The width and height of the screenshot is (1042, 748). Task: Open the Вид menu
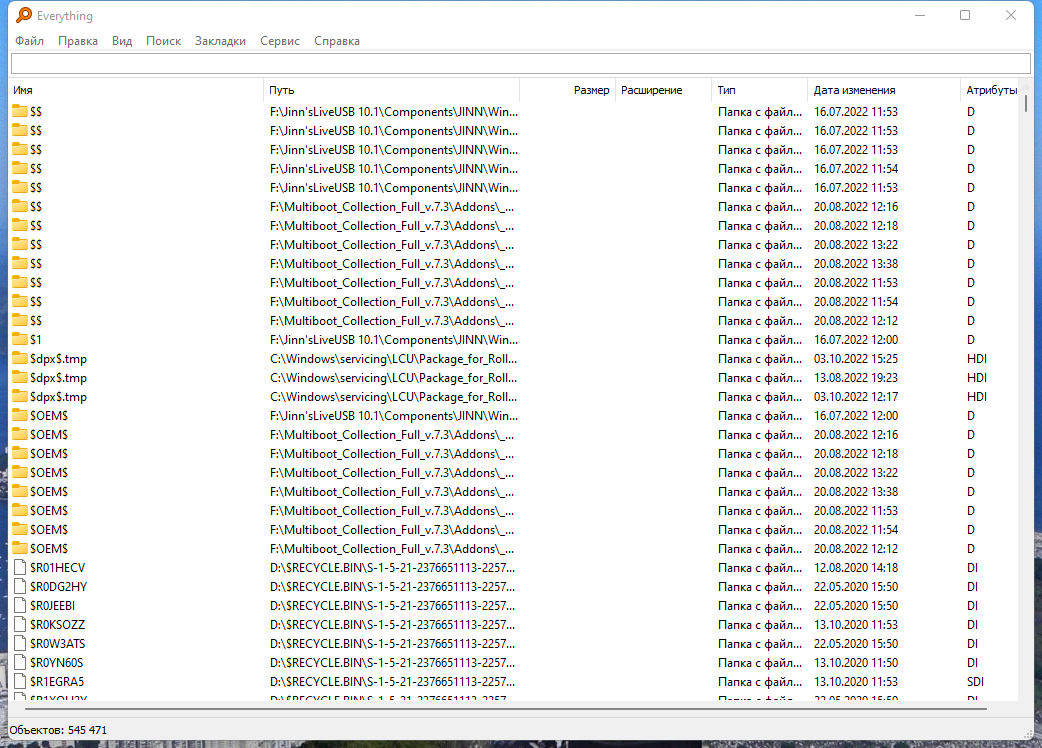click(122, 41)
